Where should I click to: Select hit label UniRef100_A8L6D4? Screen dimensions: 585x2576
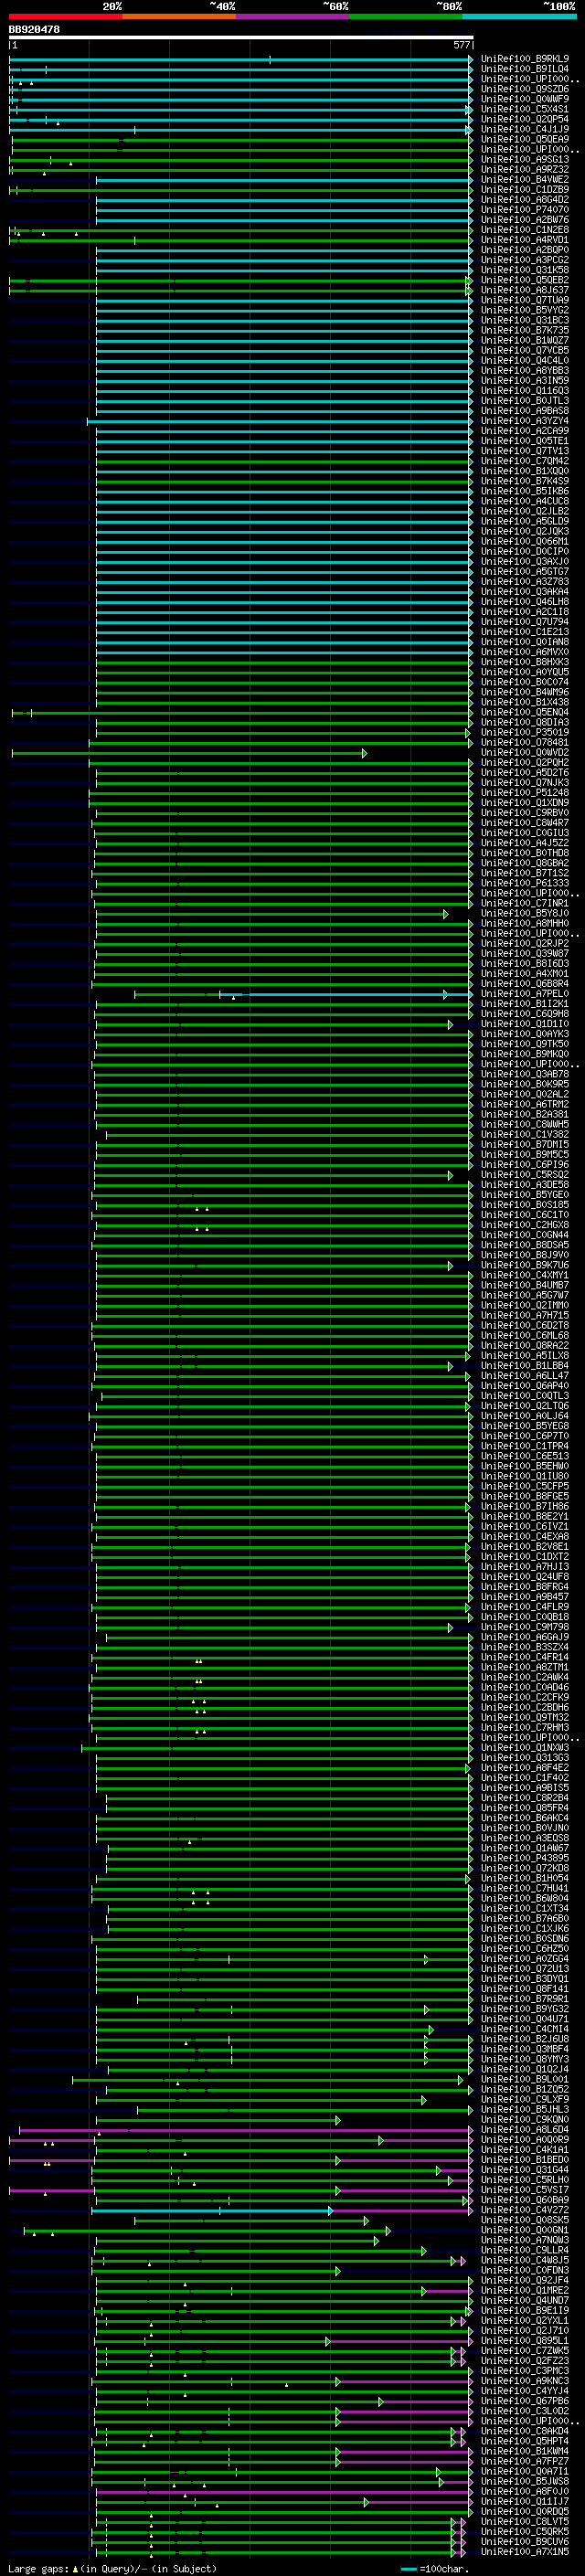click(525, 2130)
